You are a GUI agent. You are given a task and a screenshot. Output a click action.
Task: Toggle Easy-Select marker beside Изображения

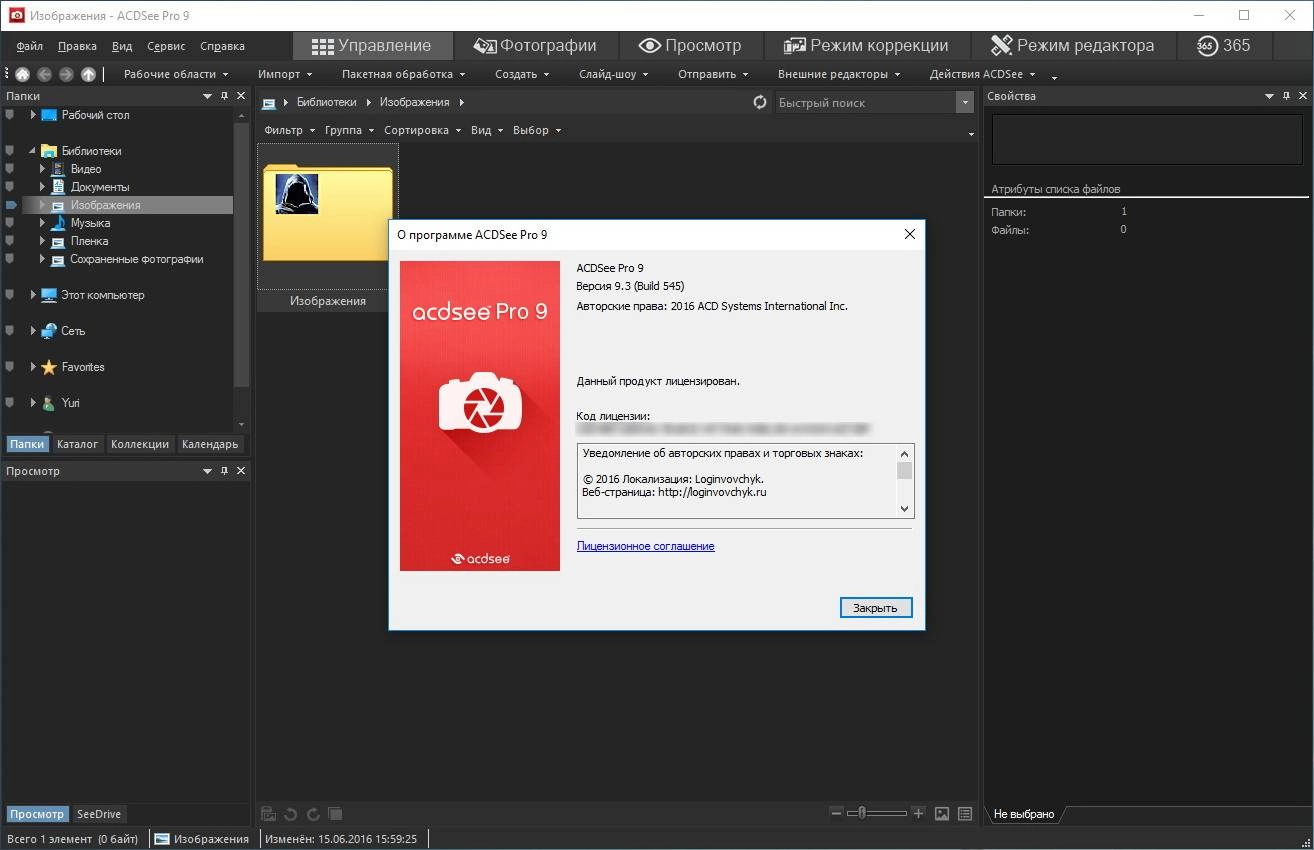point(11,205)
